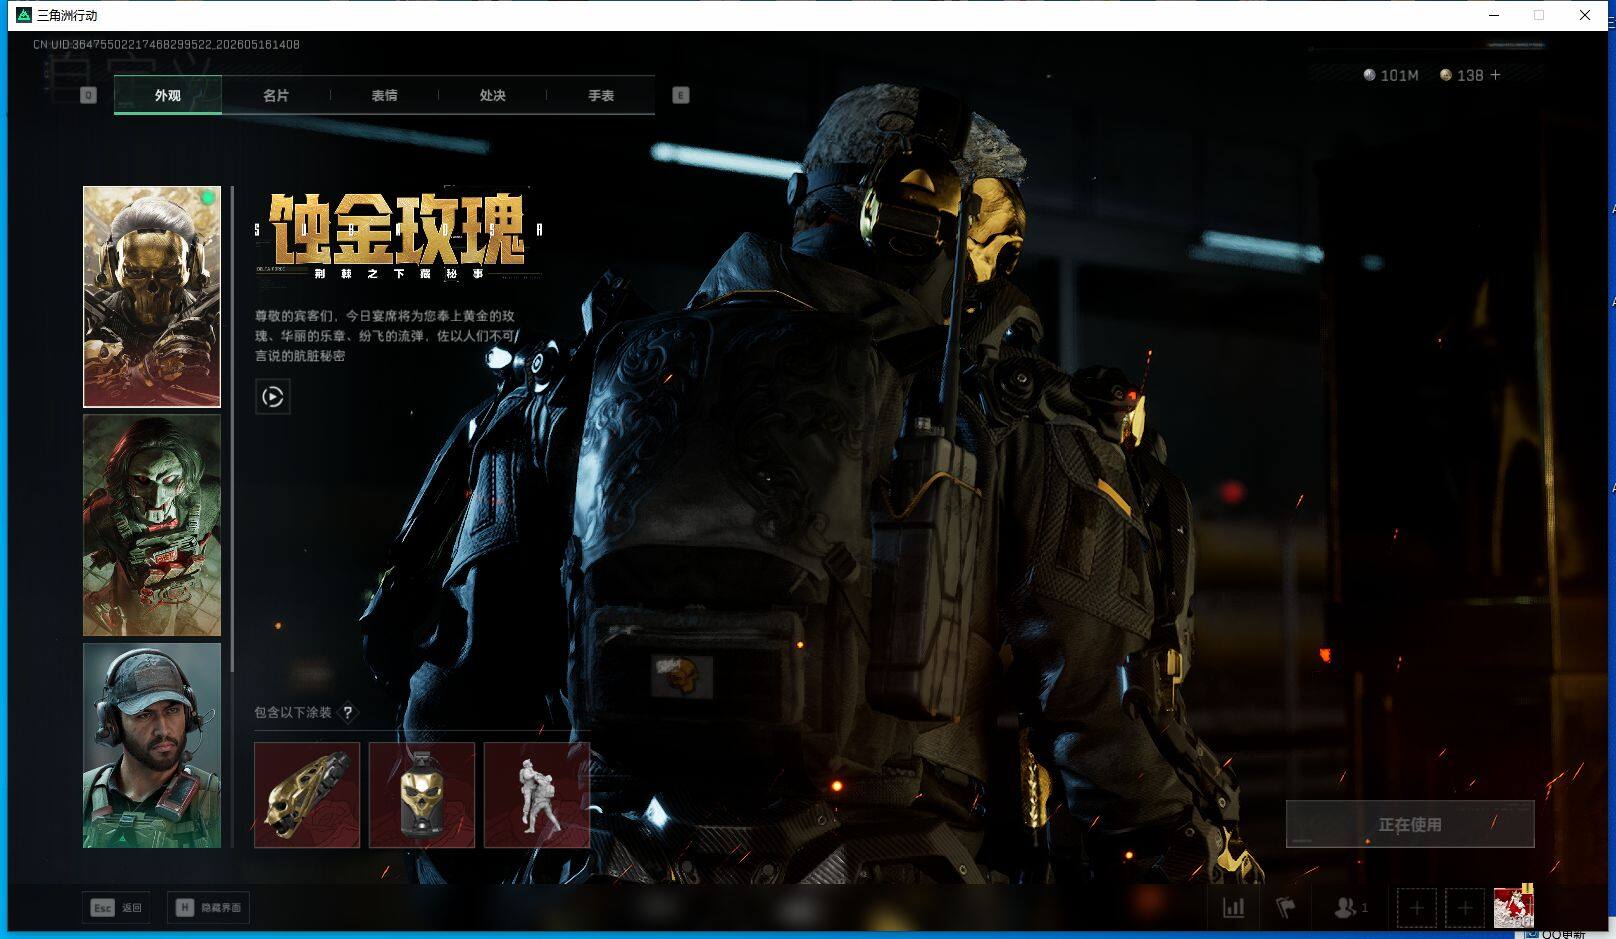Play the 蚀金玫瑰 skin preview video
Image resolution: width=1616 pixels, height=939 pixels.
[273, 397]
